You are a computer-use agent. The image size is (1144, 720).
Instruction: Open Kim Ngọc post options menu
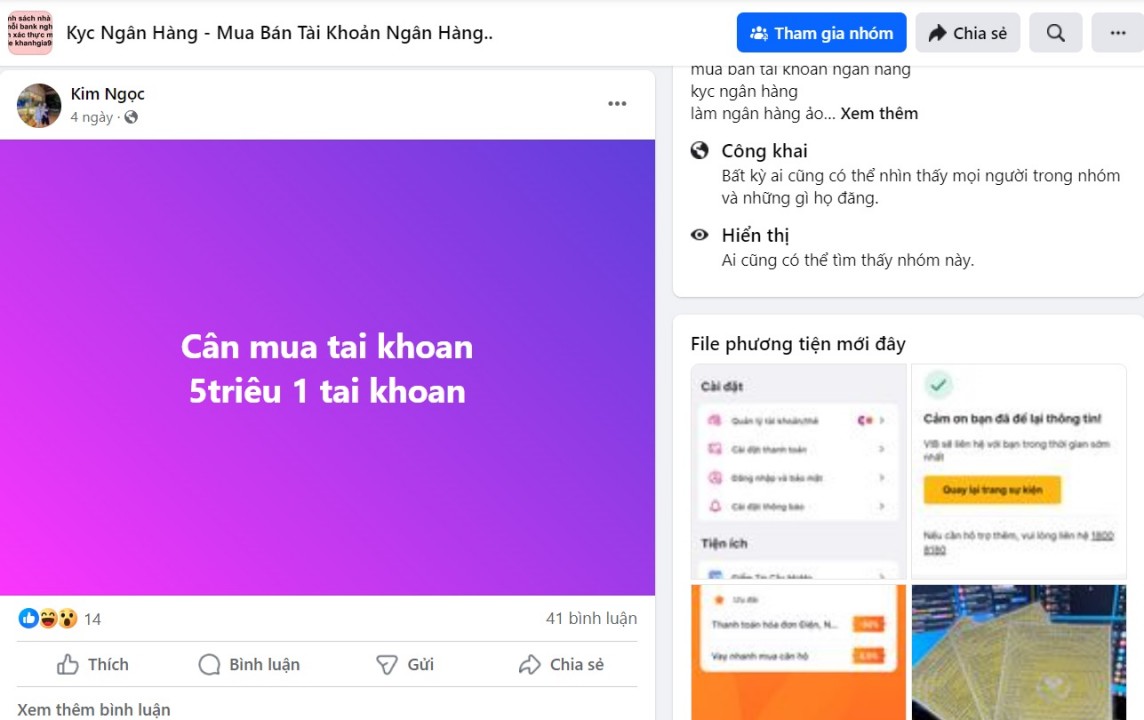pos(617,104)
